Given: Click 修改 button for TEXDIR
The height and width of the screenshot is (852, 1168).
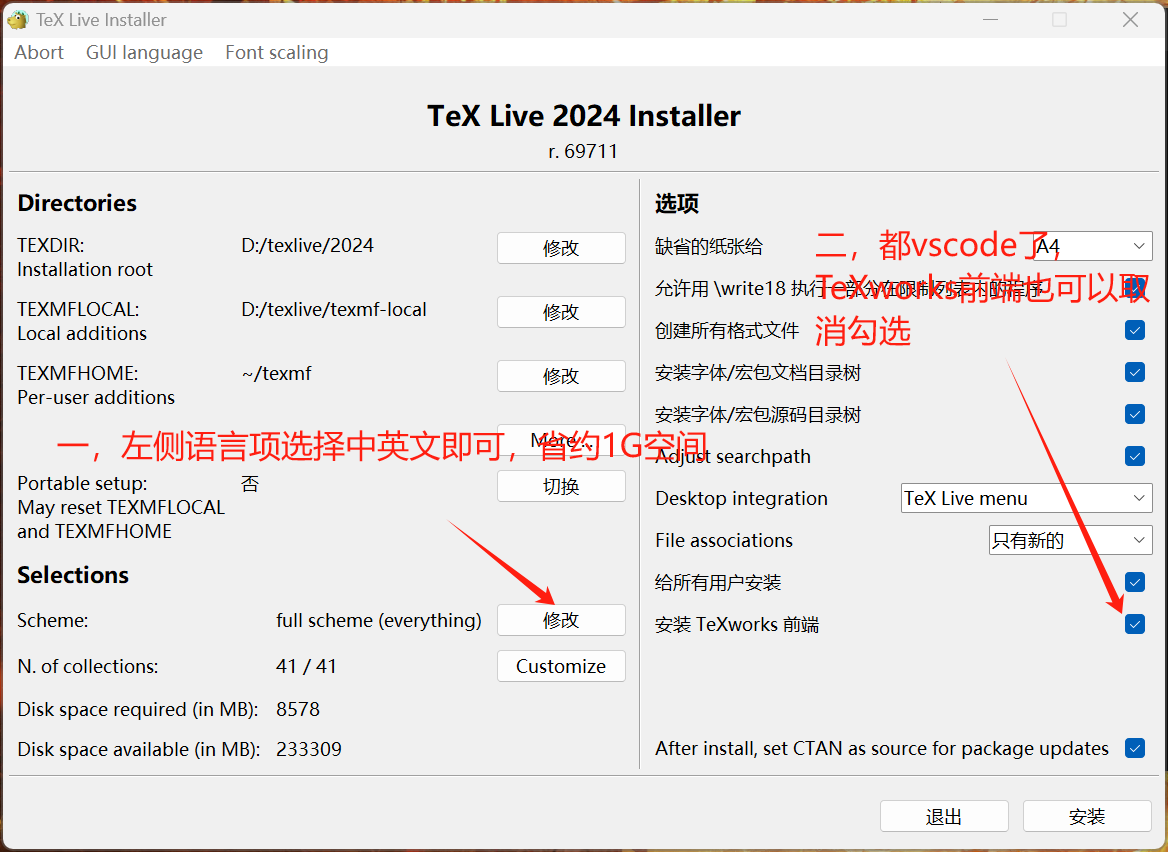Looking at the screenshot, I should 561,248.
